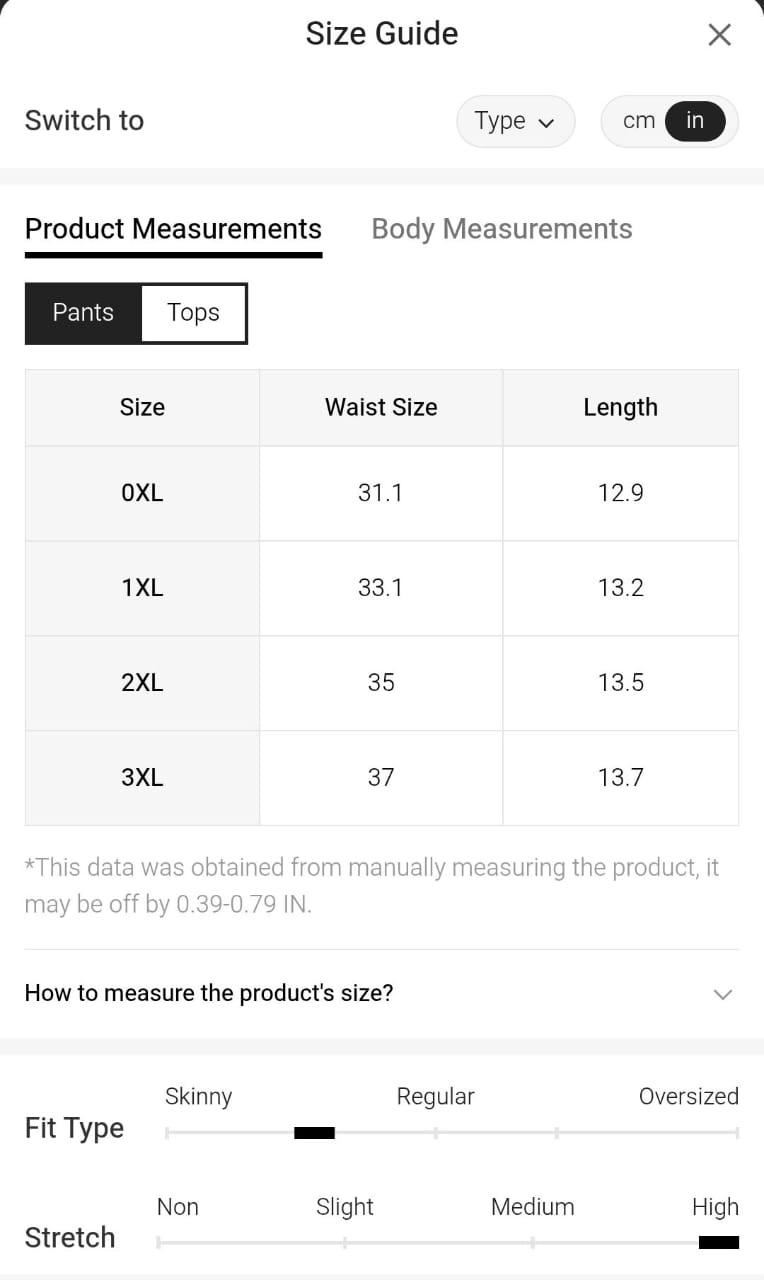Switch to Body Measurements tab
764x1280 pixels.
(501, 229)
